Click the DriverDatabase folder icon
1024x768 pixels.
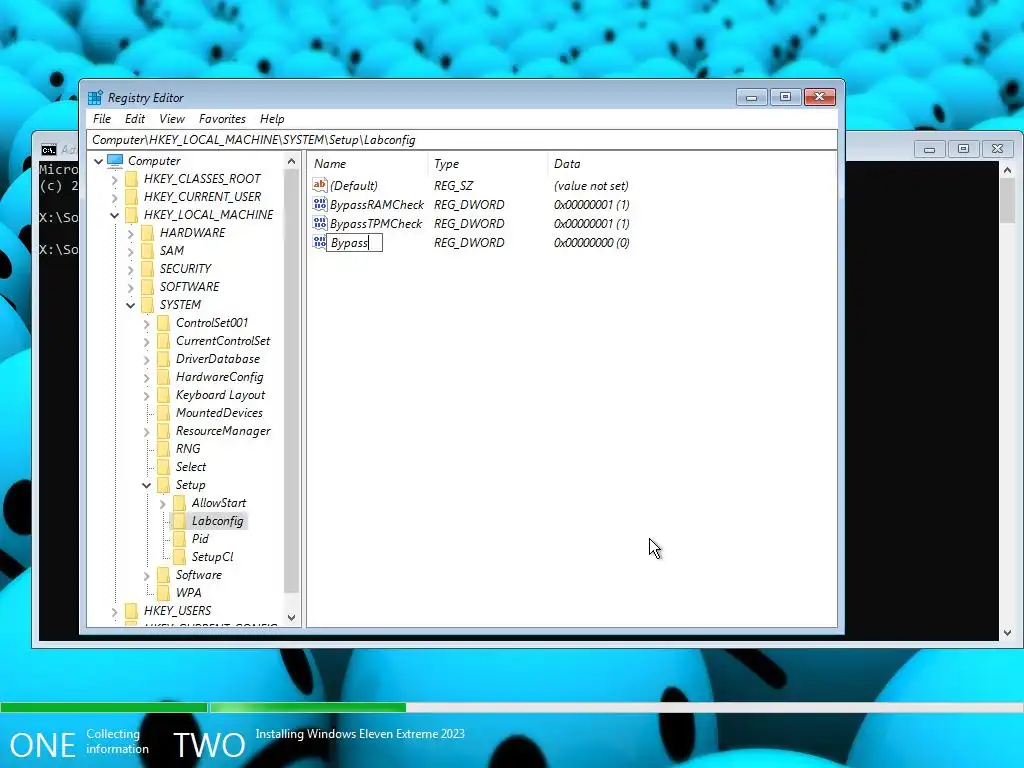(163, 359)
